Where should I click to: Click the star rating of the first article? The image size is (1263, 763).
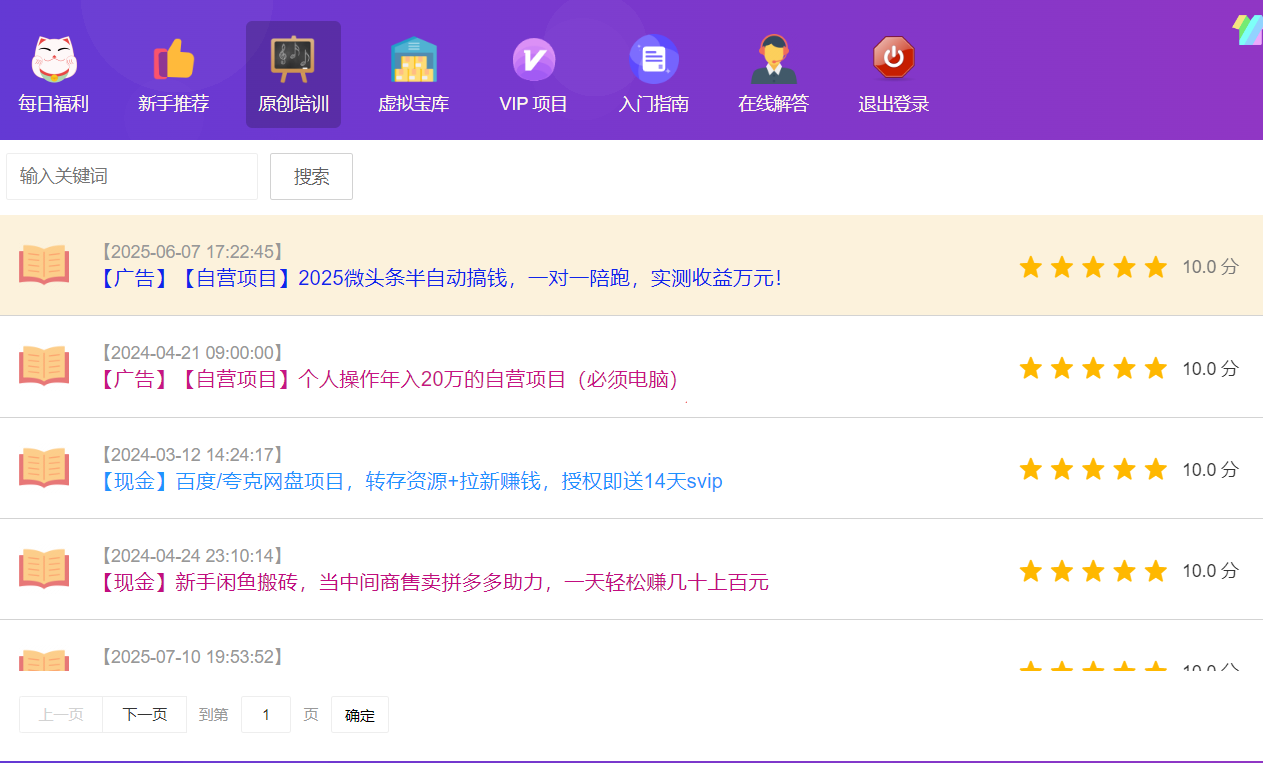1093,266
